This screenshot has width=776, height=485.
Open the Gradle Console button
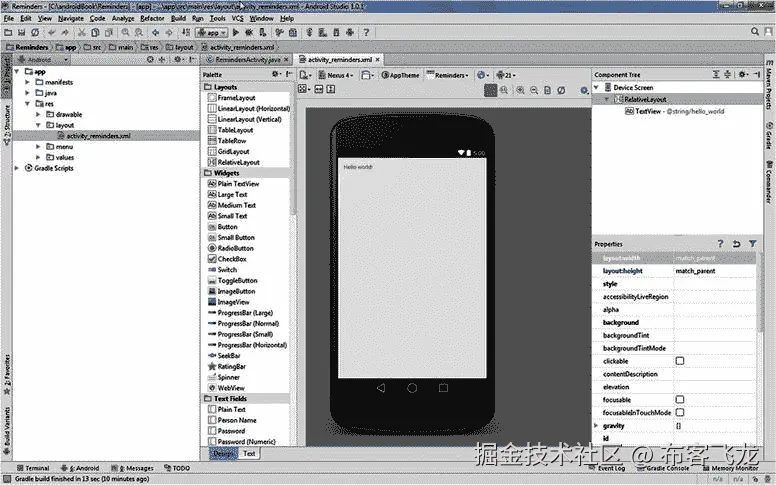pos(663,468)
